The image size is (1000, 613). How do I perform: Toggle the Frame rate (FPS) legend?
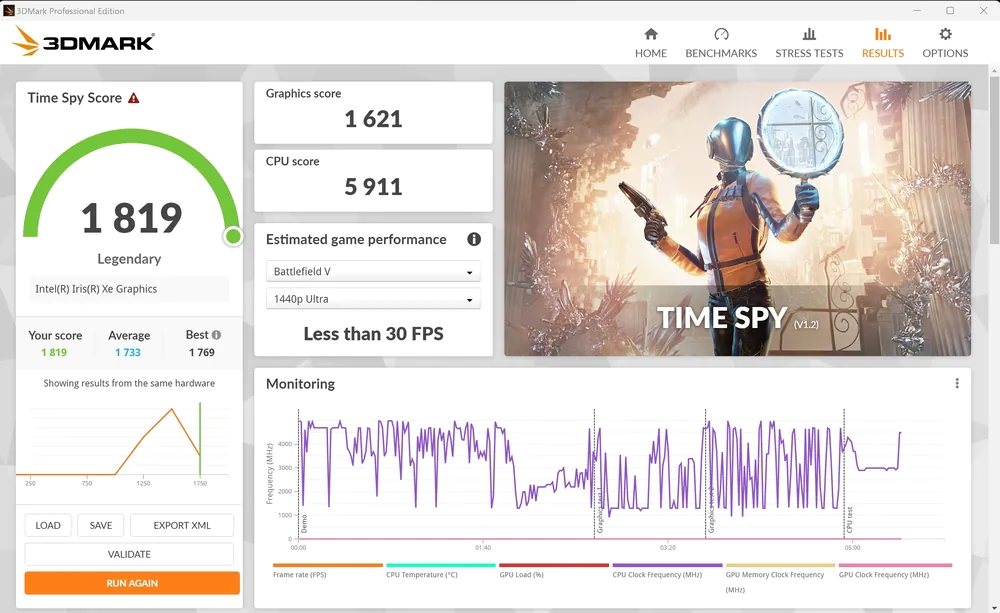tap(328, 570)
